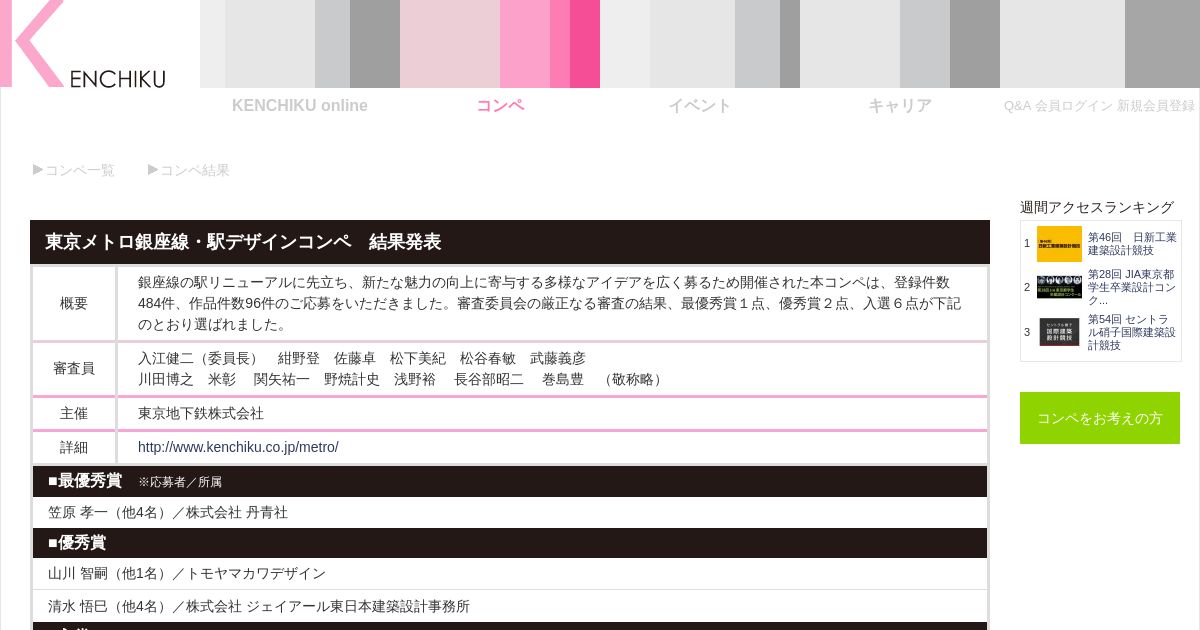Click the KENCHIKU logo
1200x630 pixels.
tap(84, 44)
